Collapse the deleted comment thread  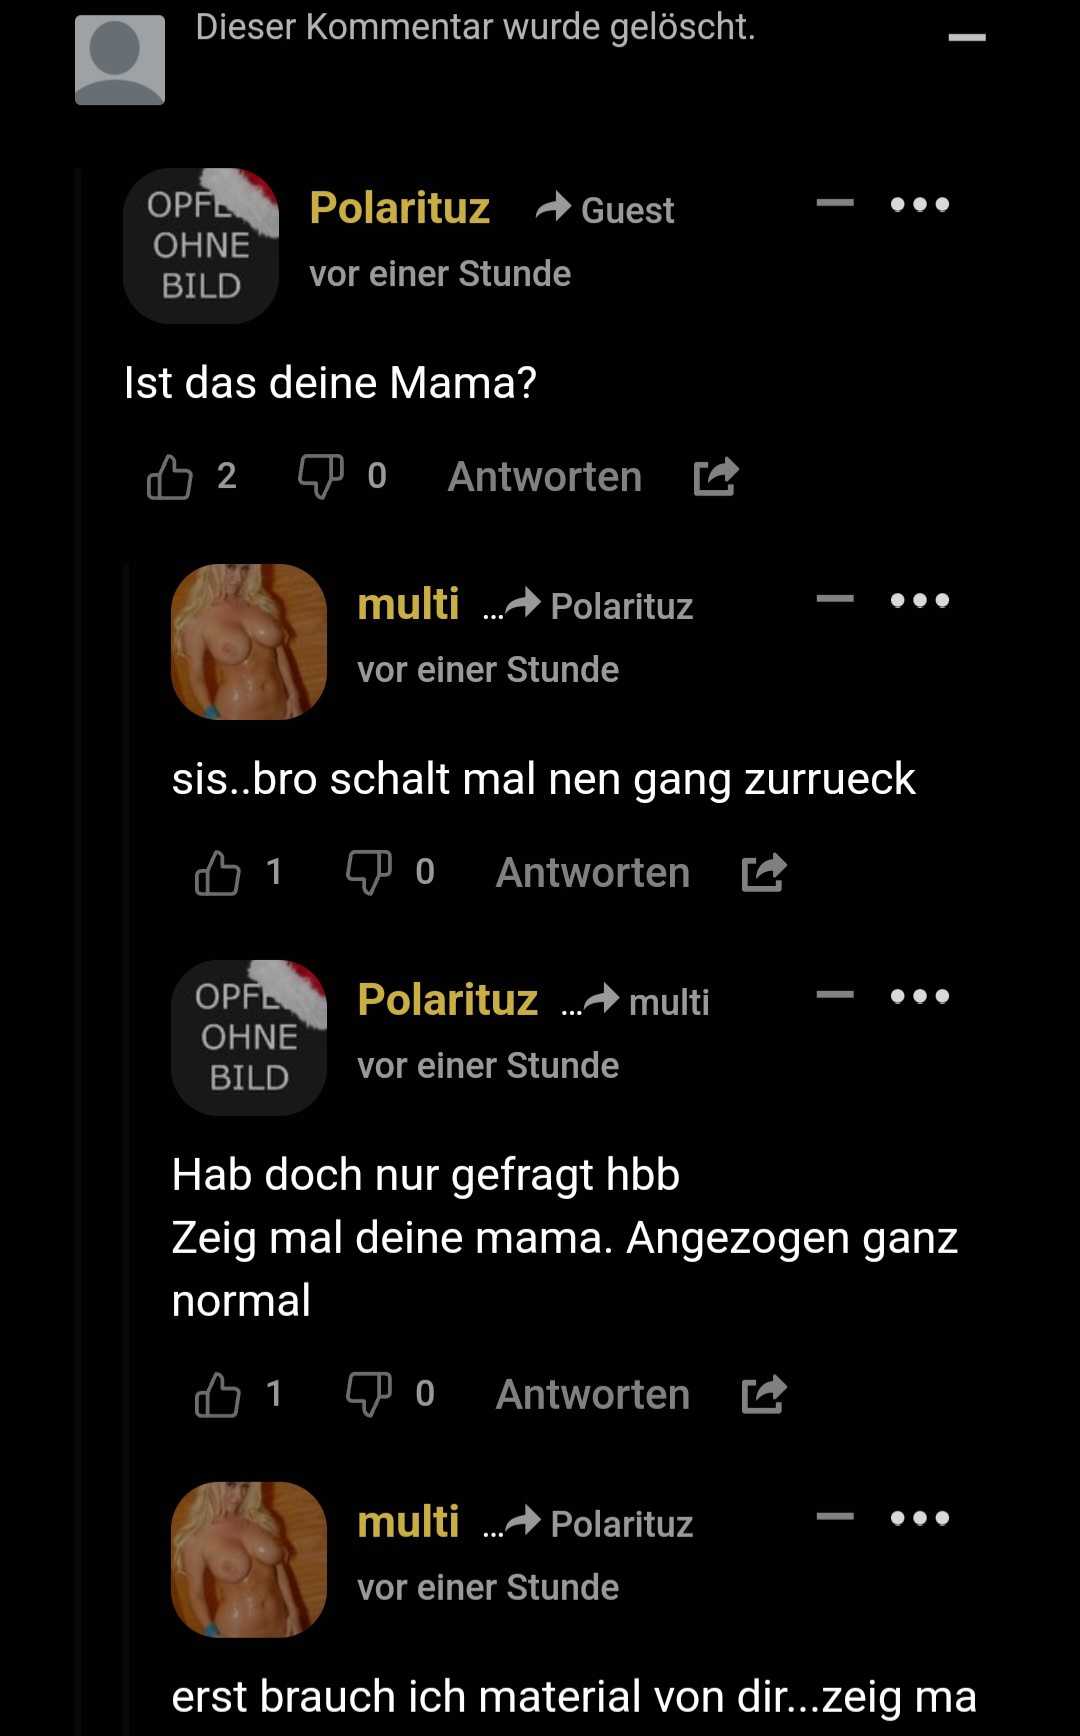[x=967, y=38]
